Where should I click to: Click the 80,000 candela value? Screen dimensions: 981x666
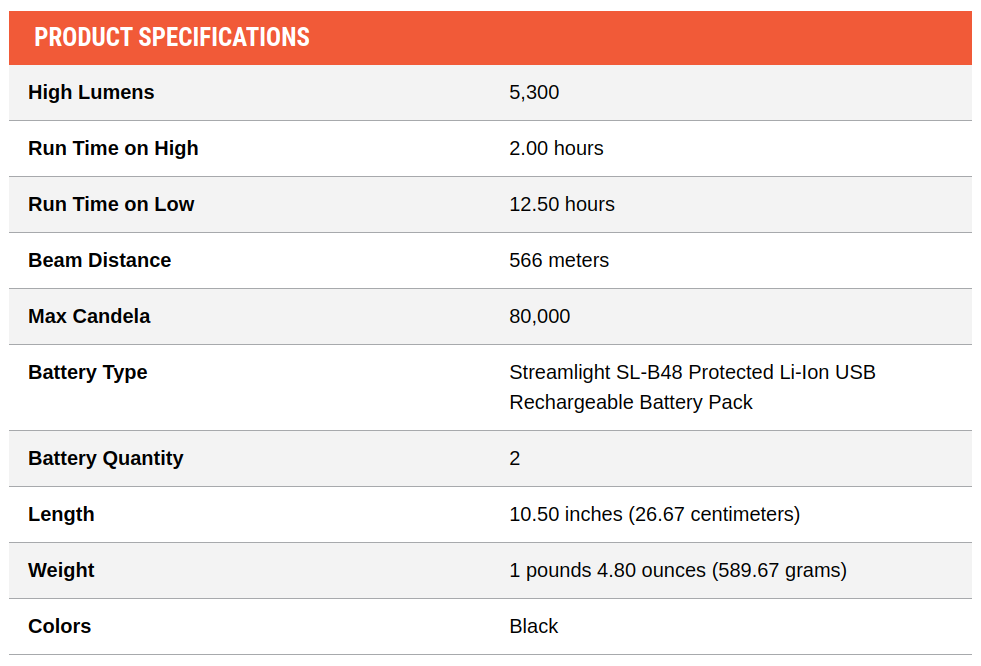tap(539, 316)
